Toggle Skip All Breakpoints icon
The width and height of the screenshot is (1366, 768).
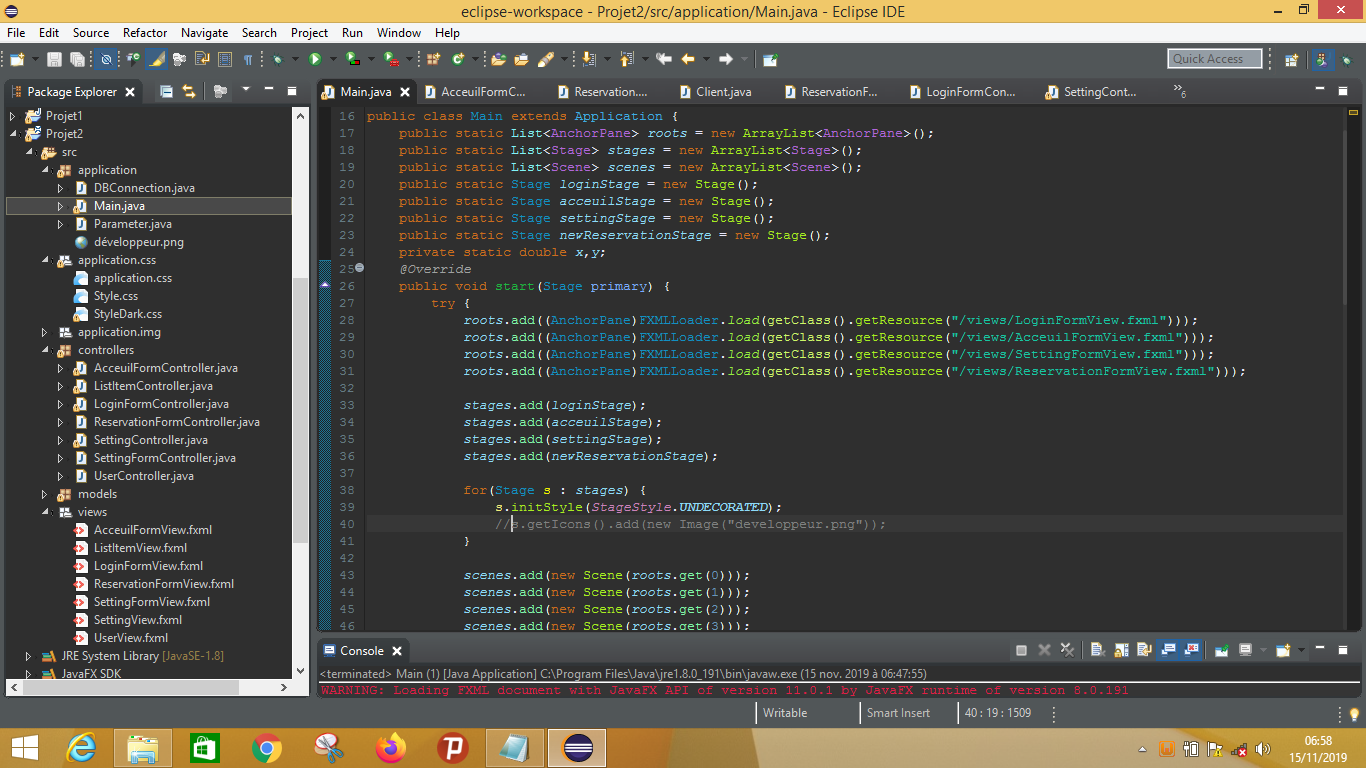(x=106, y=59)
